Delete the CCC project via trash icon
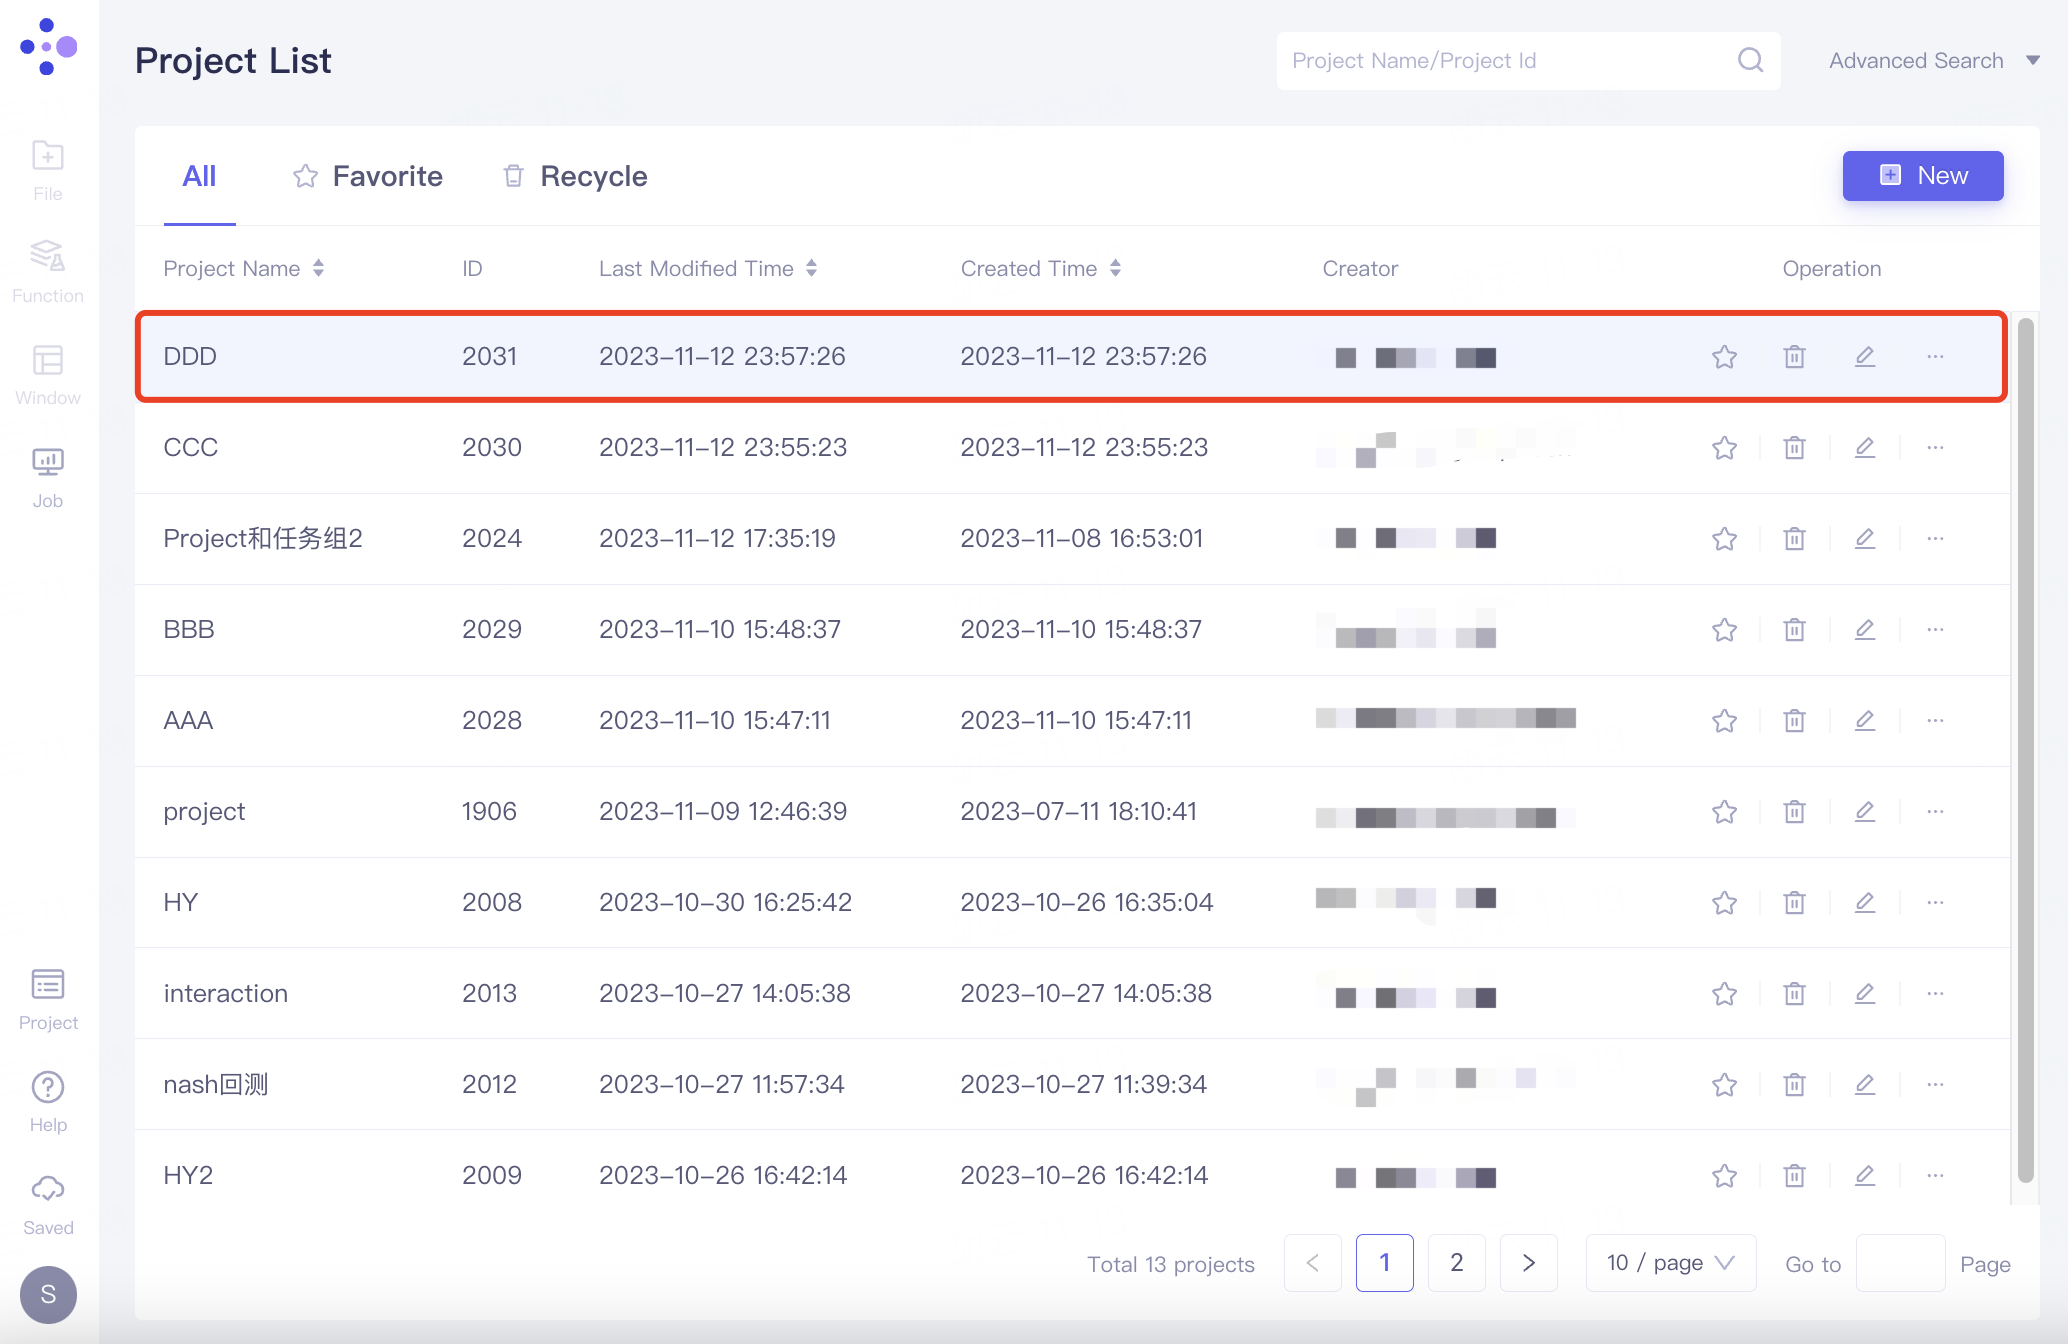This screenshot has width=2068, height=1344. coord(1794,447)
